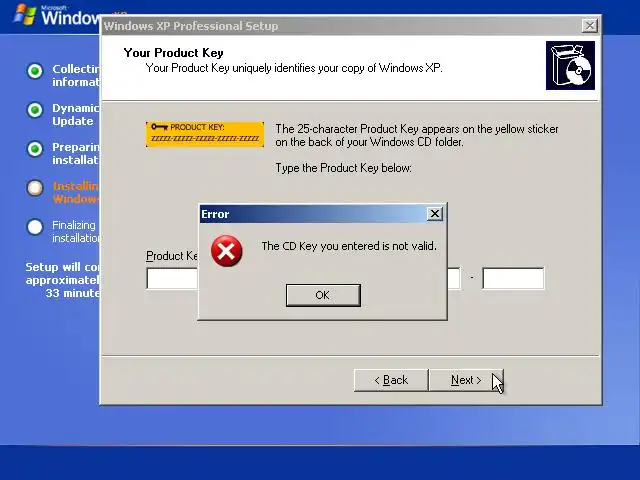Viewport: 640px width, 480px height.
Task: Click the 'Your Product Key uniquely identifies' description
Action: [x=294, y=68]
